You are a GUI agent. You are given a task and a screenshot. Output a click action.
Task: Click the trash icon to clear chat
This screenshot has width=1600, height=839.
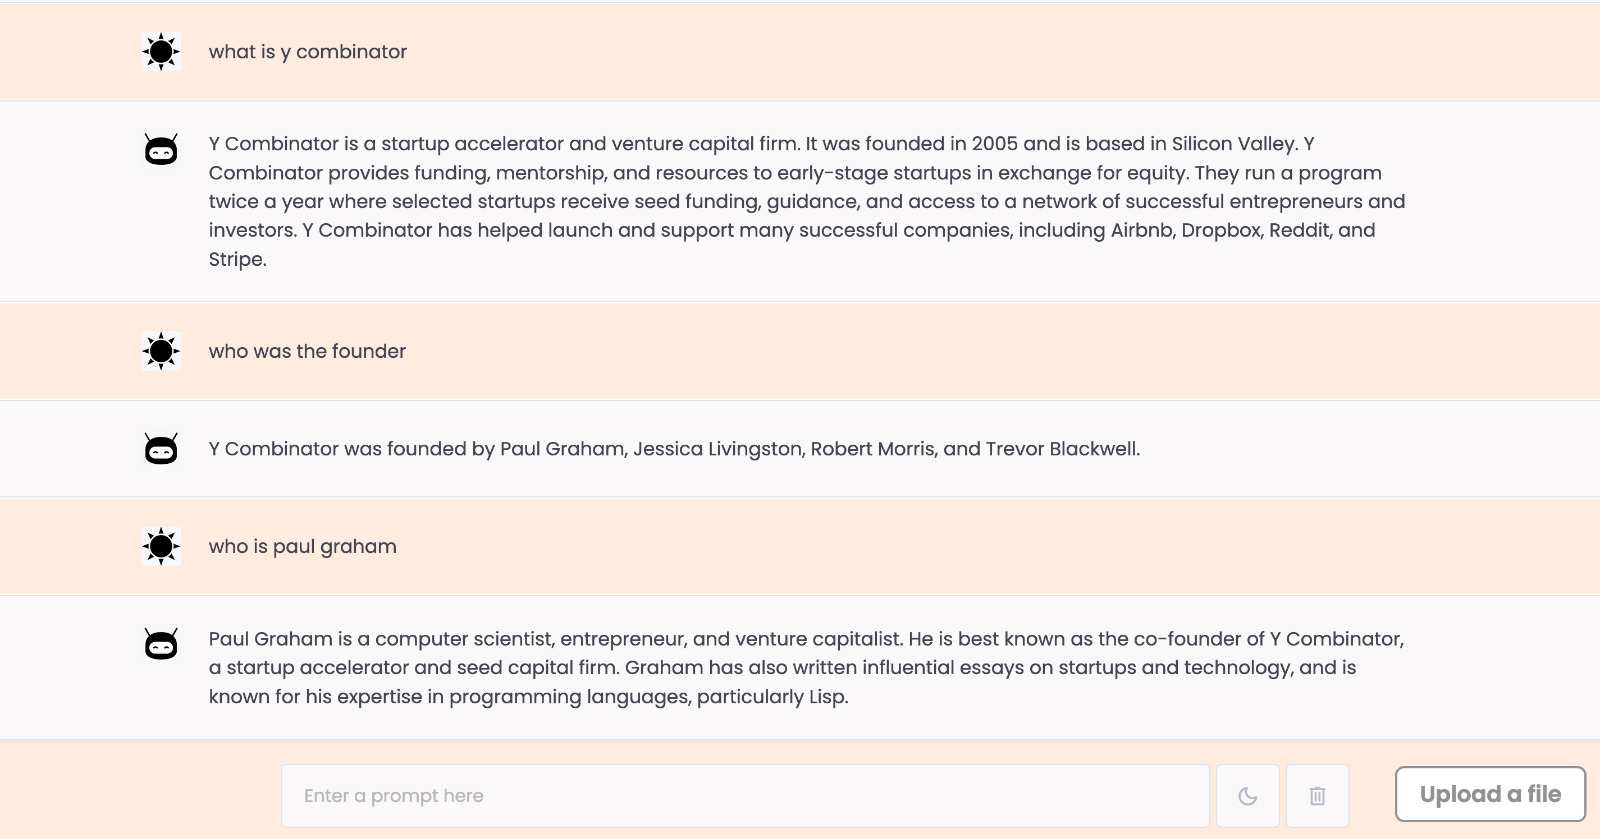click(1317, 796)
